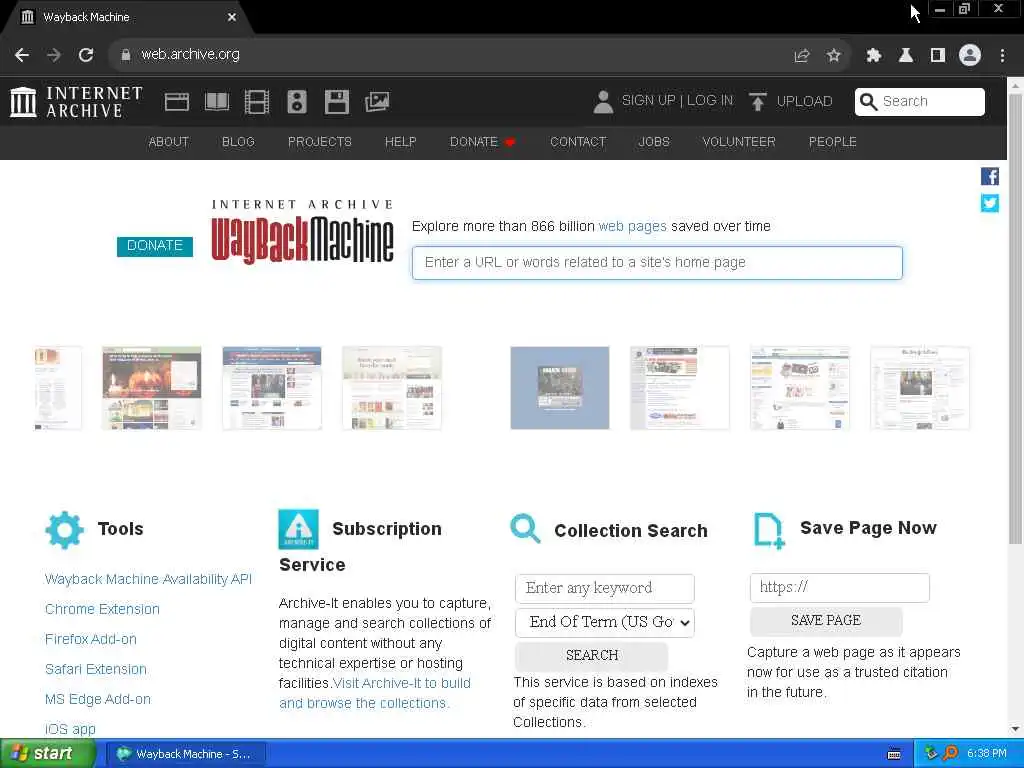The height and width of the screenshot is (768, 1024).
Task: Open the Video film strip icon
Action: click(257, 102)
